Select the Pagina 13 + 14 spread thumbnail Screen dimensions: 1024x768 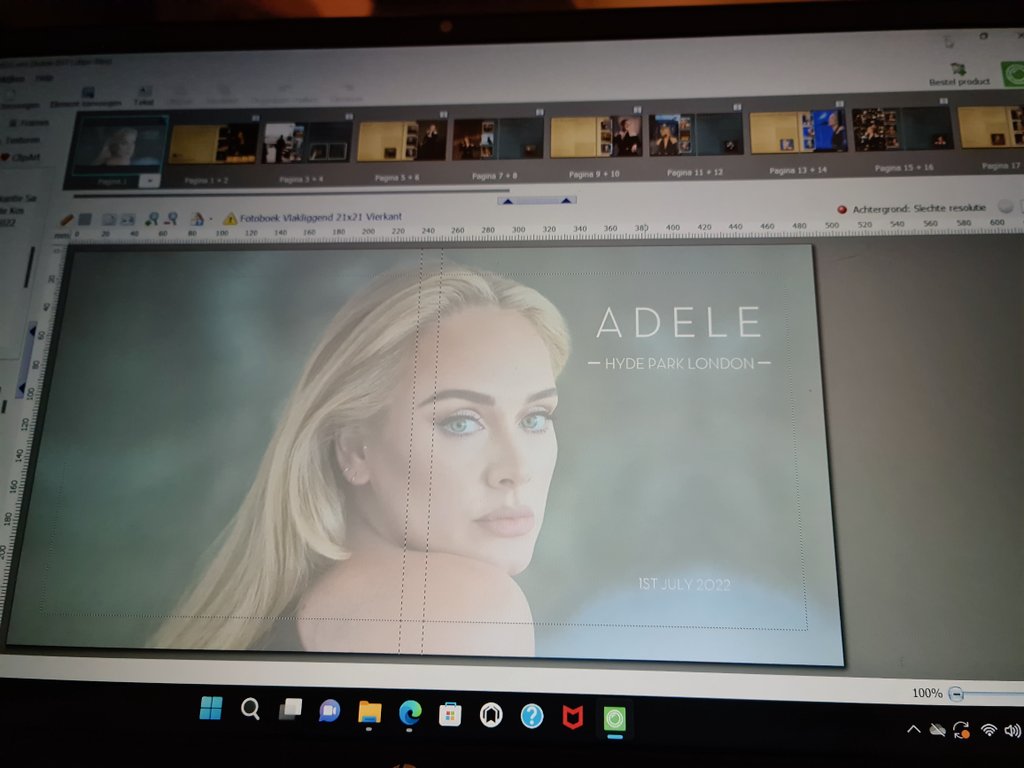point(798,131)
